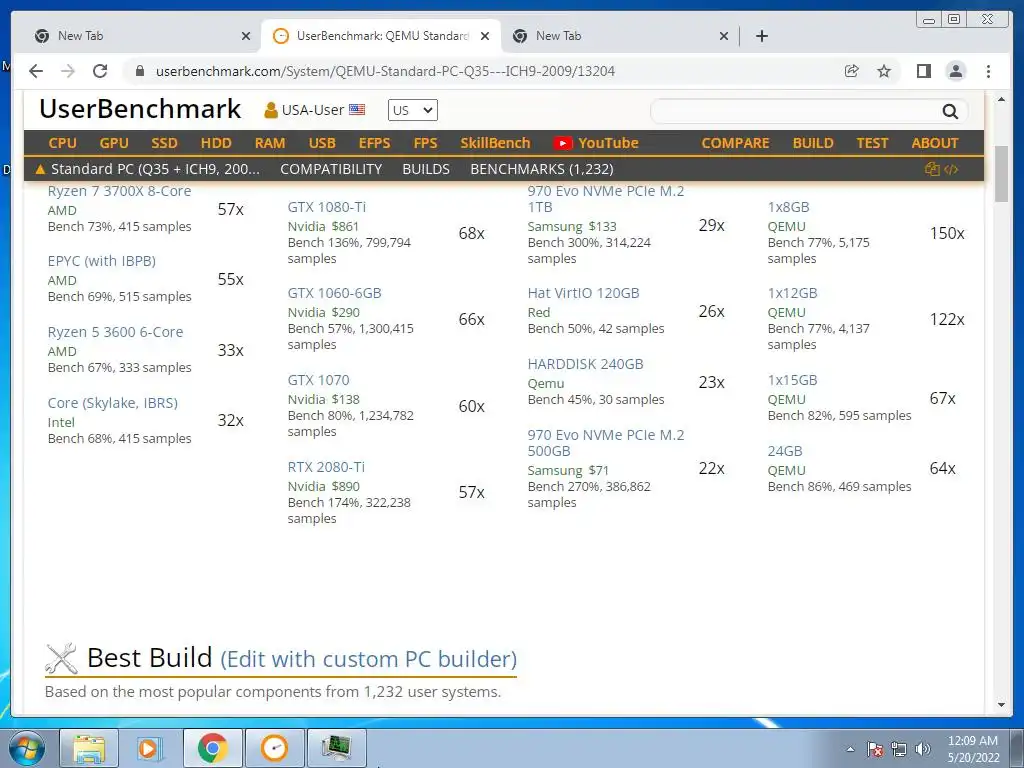This screenshot has height=768, width=1024.
Task: Open the GPU menu
Action: point(114,143)
